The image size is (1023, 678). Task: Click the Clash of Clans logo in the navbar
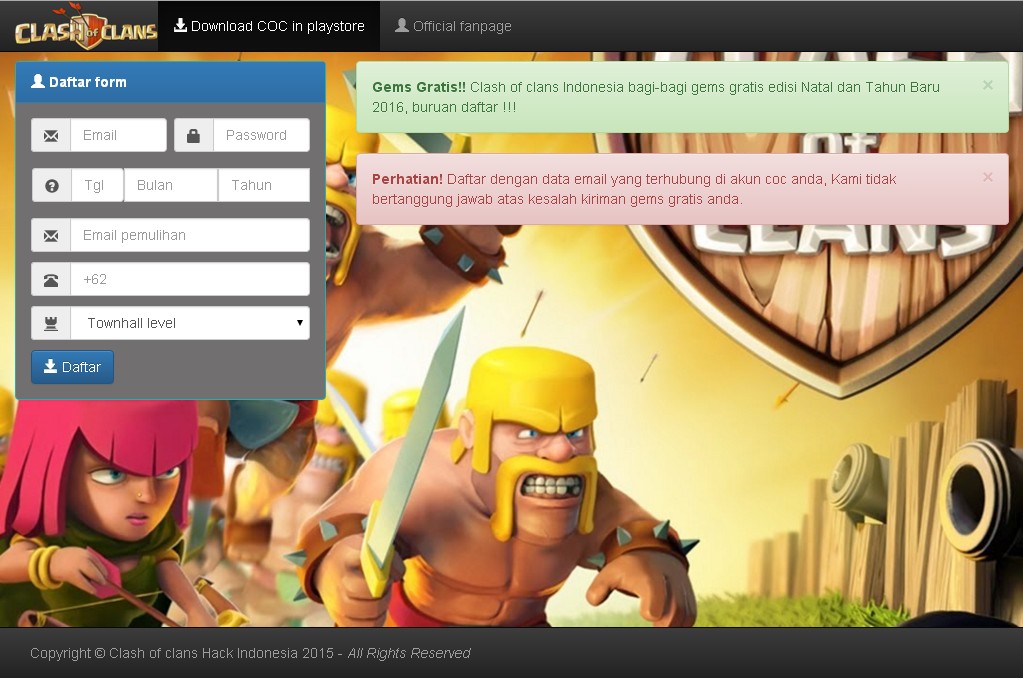[84, 26]
